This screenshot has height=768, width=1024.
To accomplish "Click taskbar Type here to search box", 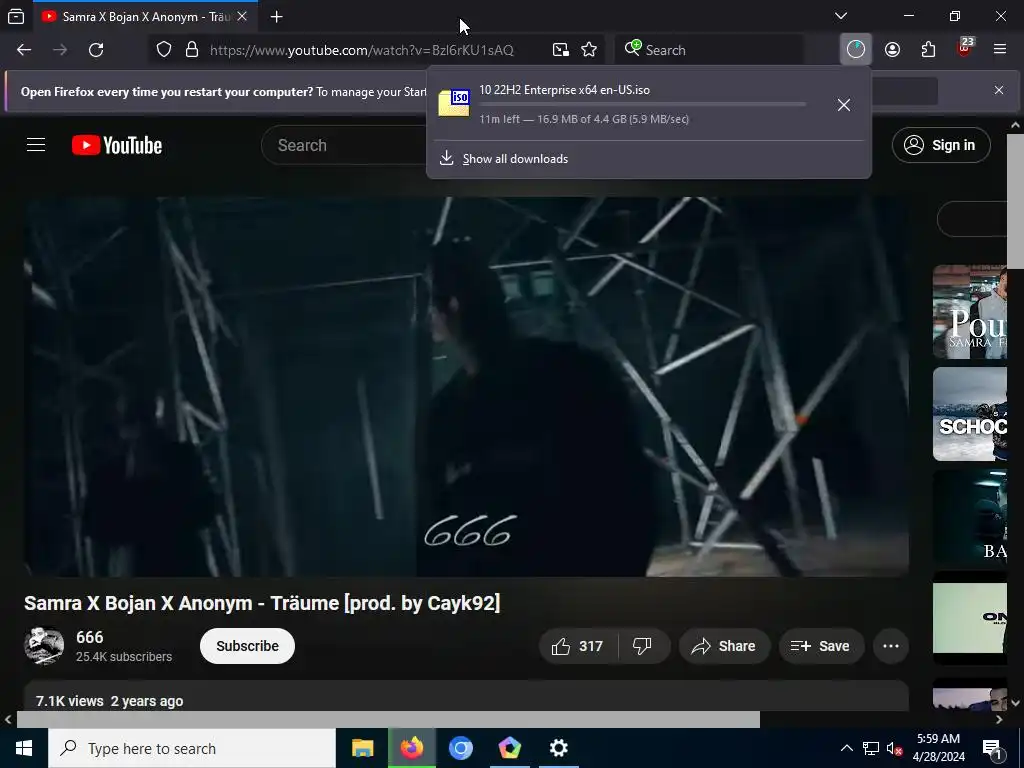I will point(192,748).
